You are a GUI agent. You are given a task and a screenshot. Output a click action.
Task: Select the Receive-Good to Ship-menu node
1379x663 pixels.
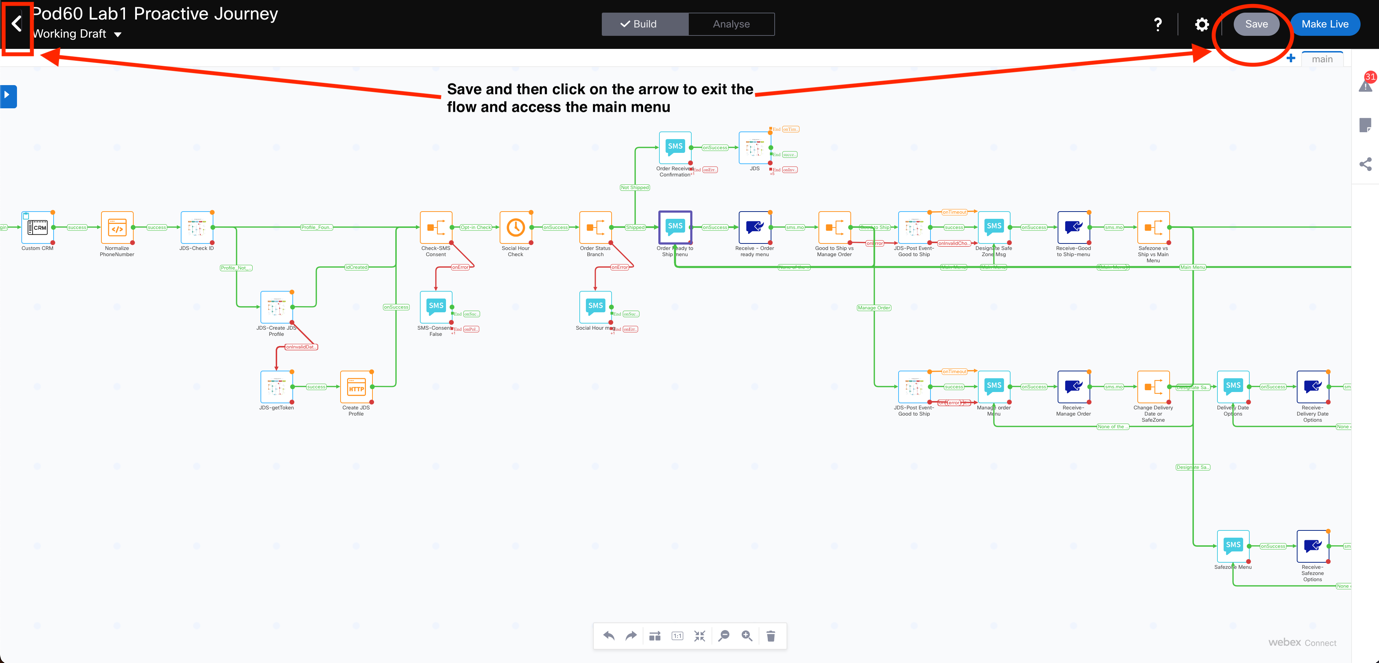point(1073,228)
